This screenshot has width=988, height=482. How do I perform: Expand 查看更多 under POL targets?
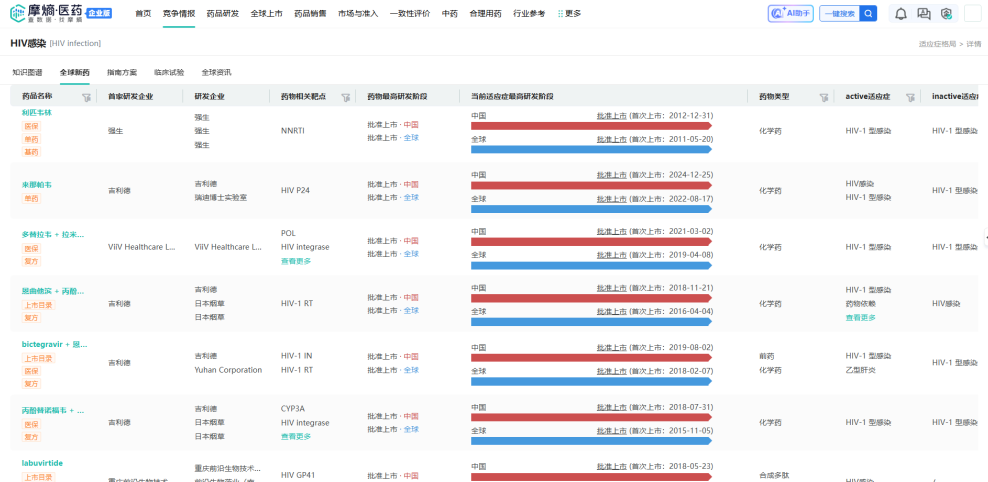coord(296,261)
